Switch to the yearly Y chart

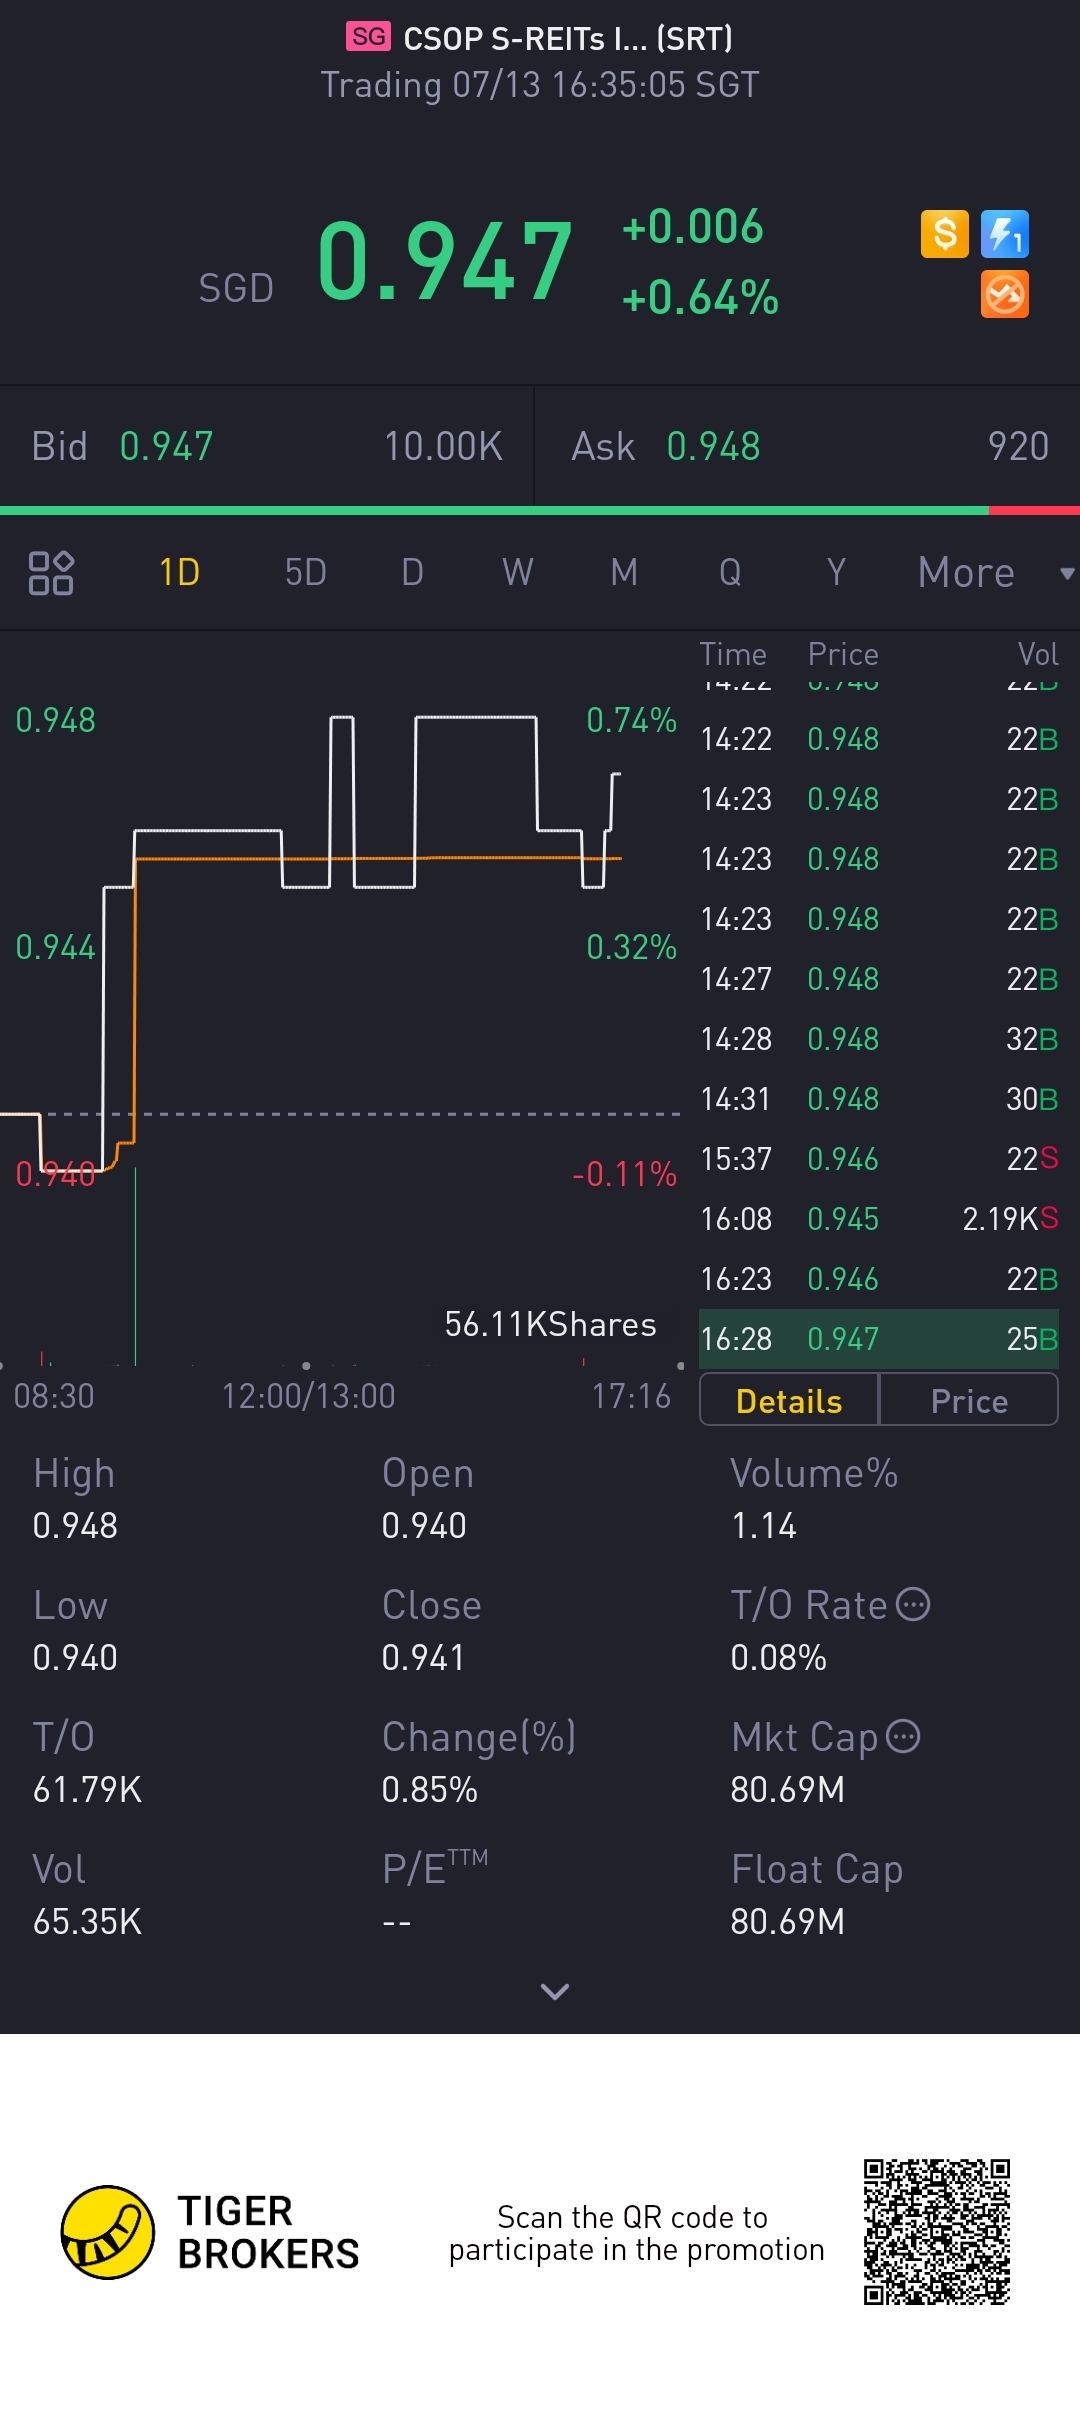(x=836, y=573)
